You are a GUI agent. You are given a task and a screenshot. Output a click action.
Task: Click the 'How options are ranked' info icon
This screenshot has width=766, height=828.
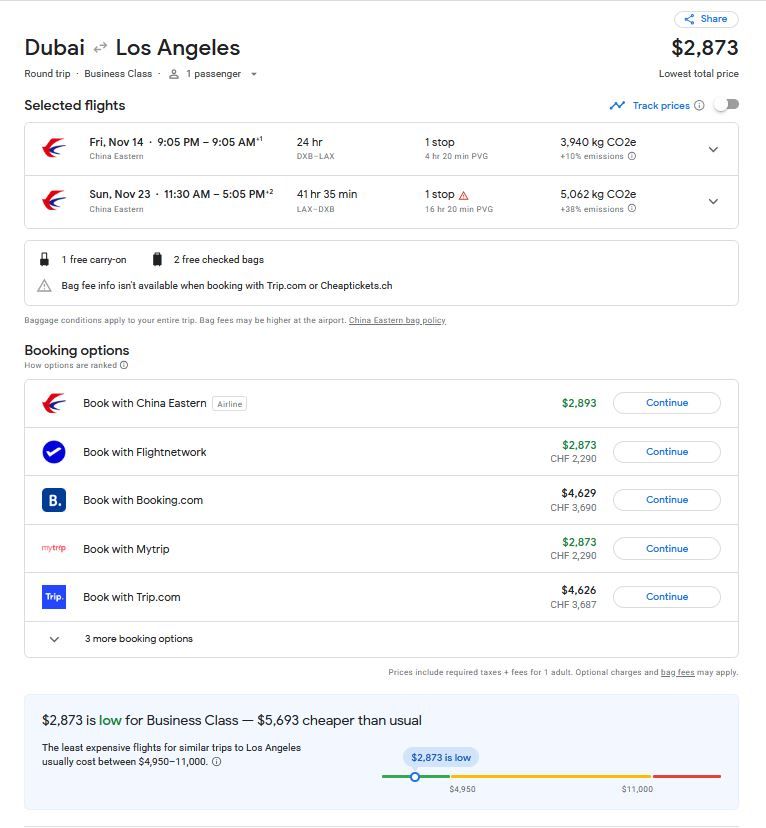point(124,365)
